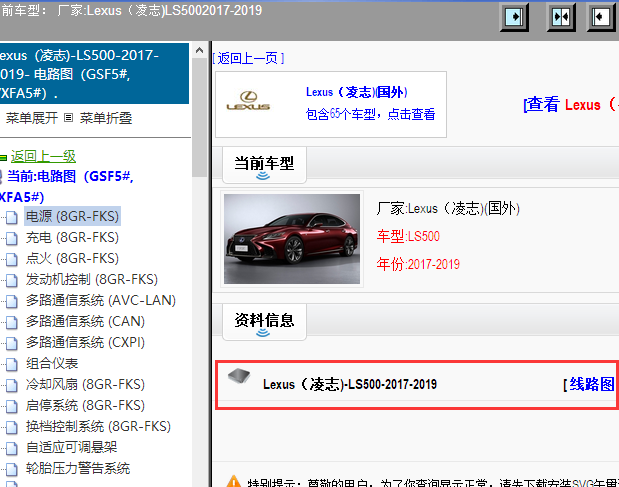The width and height of the screenshot is (619, 487).
Task: Open 启停系统 (8GR-FKS) tree item
Action: coord(86,405)
